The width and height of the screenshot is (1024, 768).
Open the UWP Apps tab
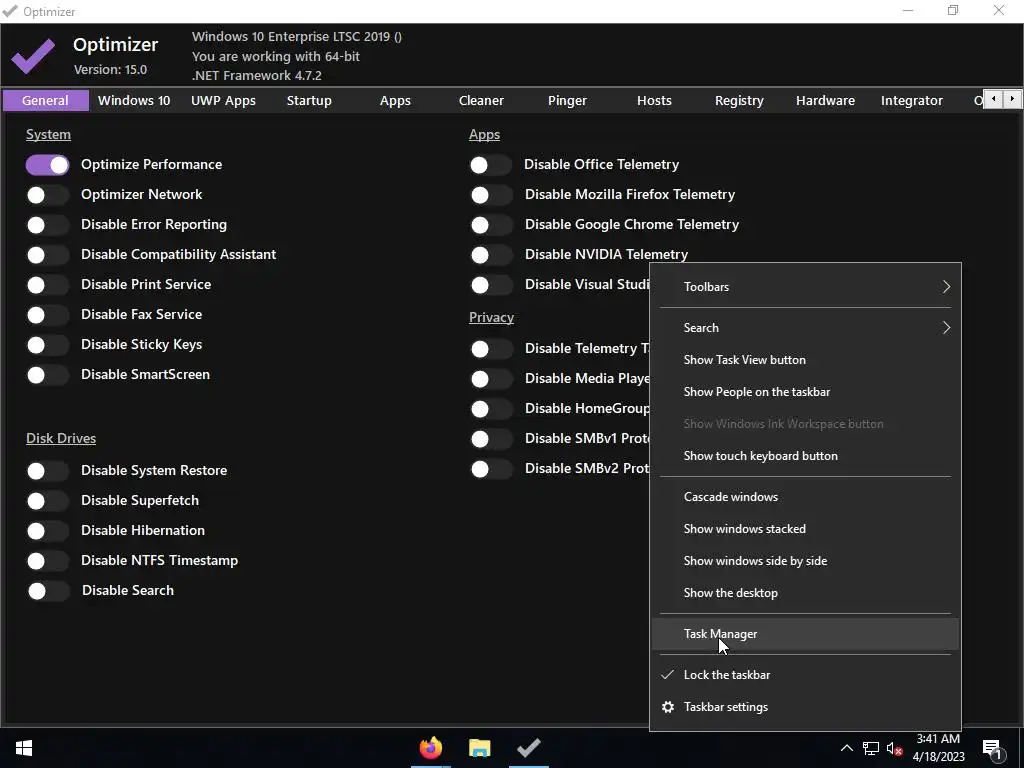223,101
